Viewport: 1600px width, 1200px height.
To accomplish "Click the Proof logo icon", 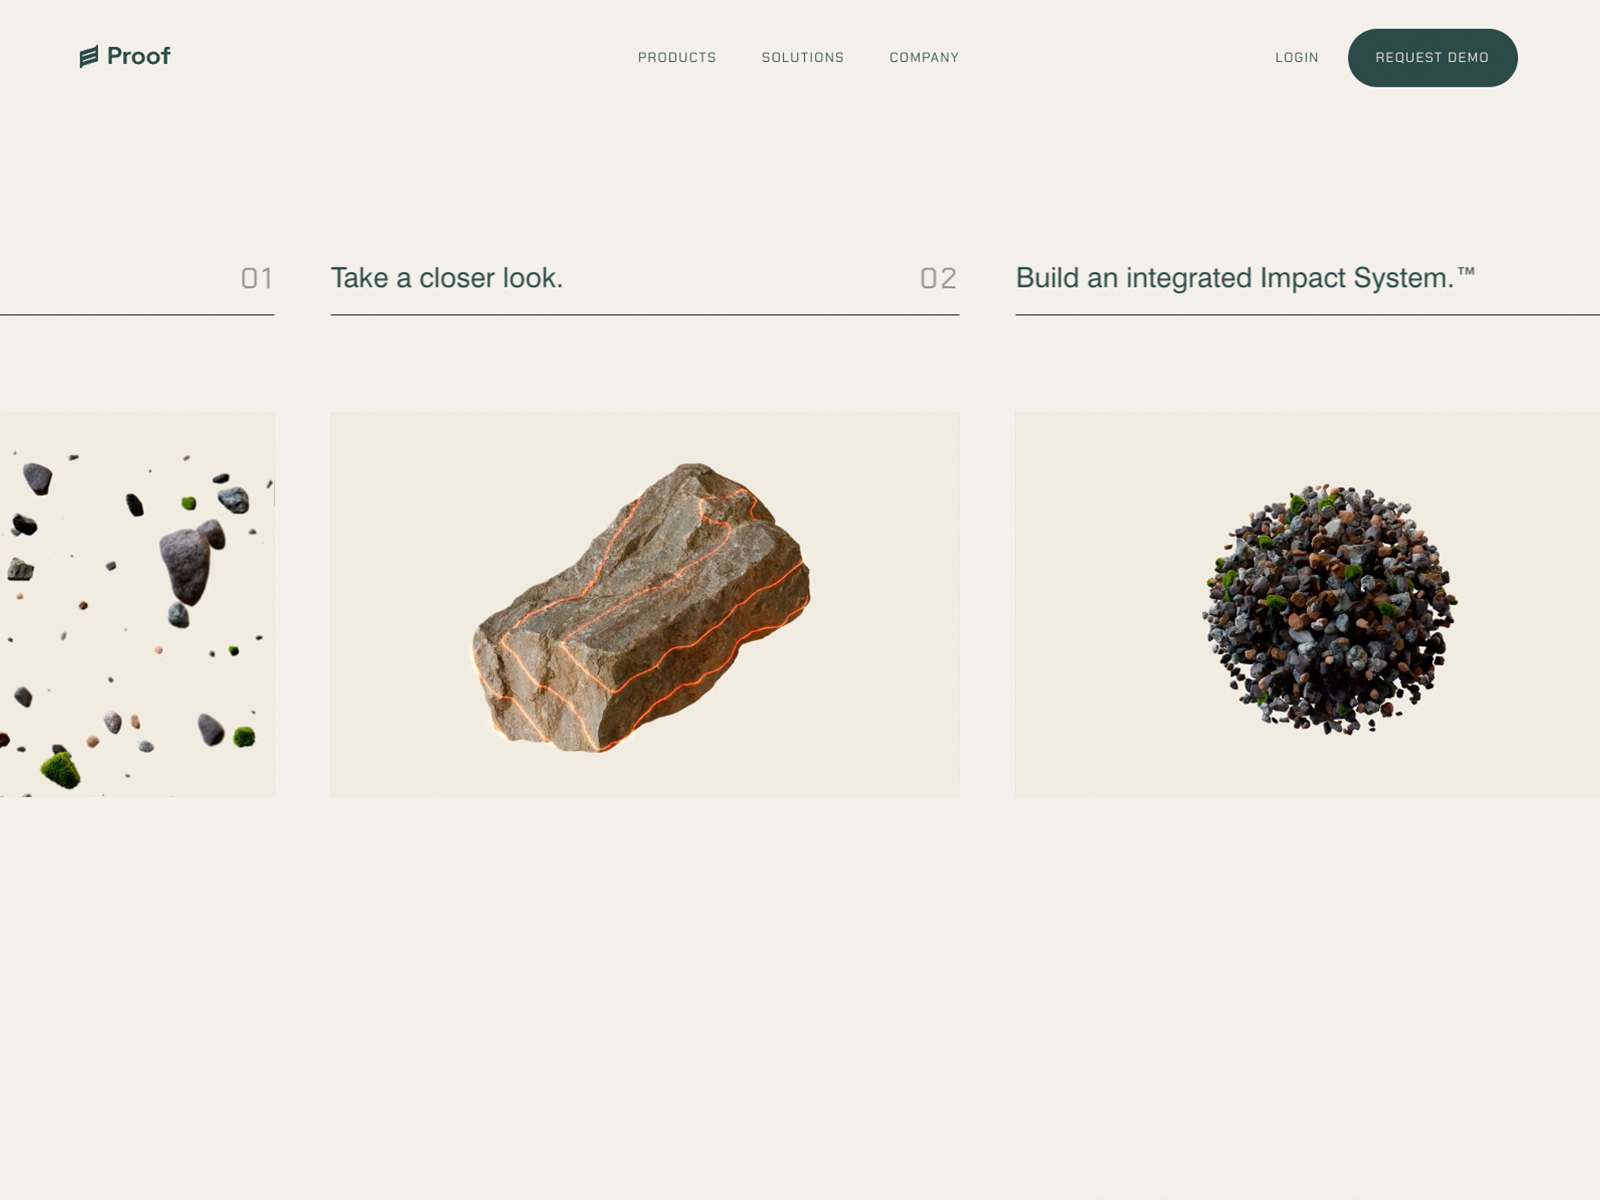I will coord(89,57).
